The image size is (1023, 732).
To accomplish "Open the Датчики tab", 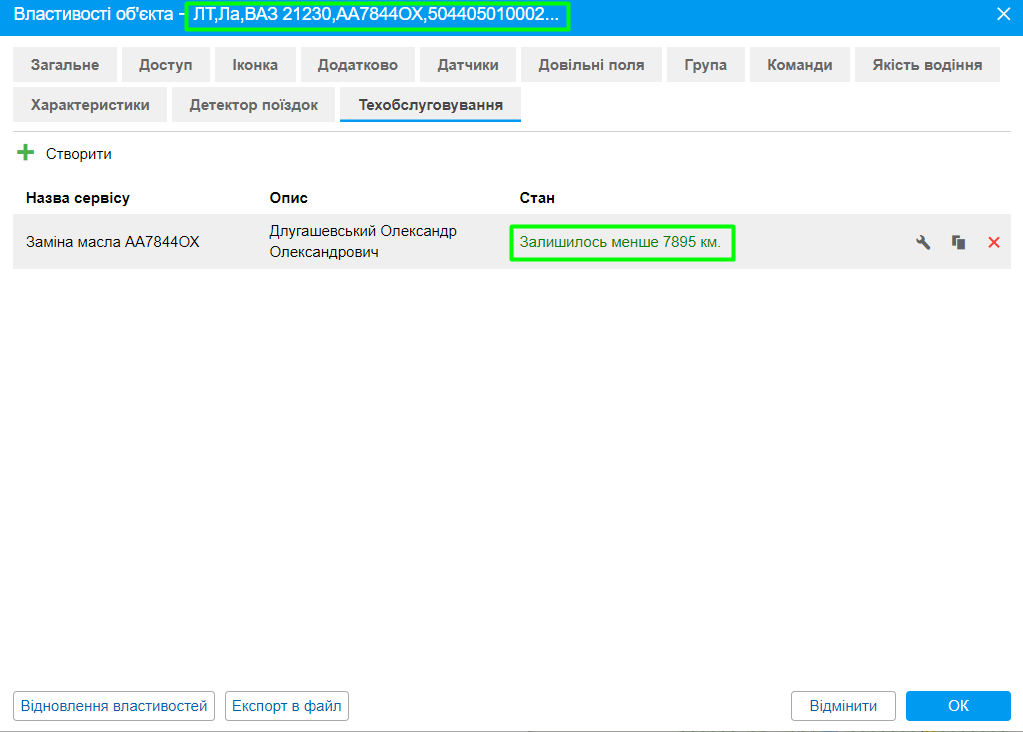I will pos(467,65).
